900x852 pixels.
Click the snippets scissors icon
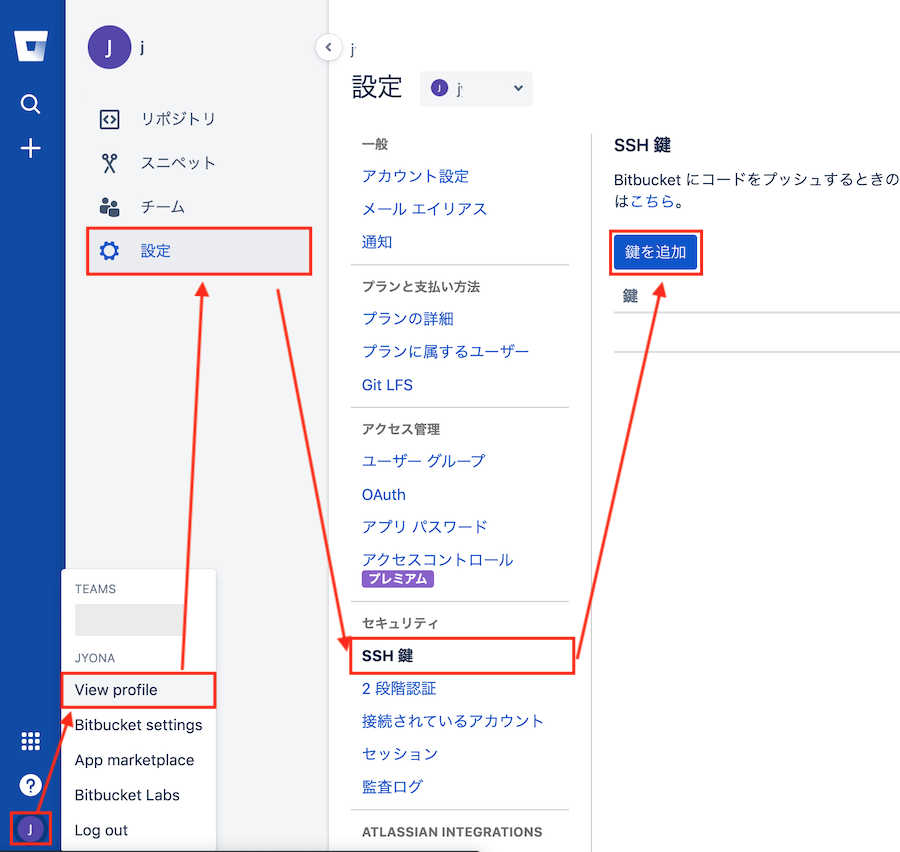click(x=109, y=163)
